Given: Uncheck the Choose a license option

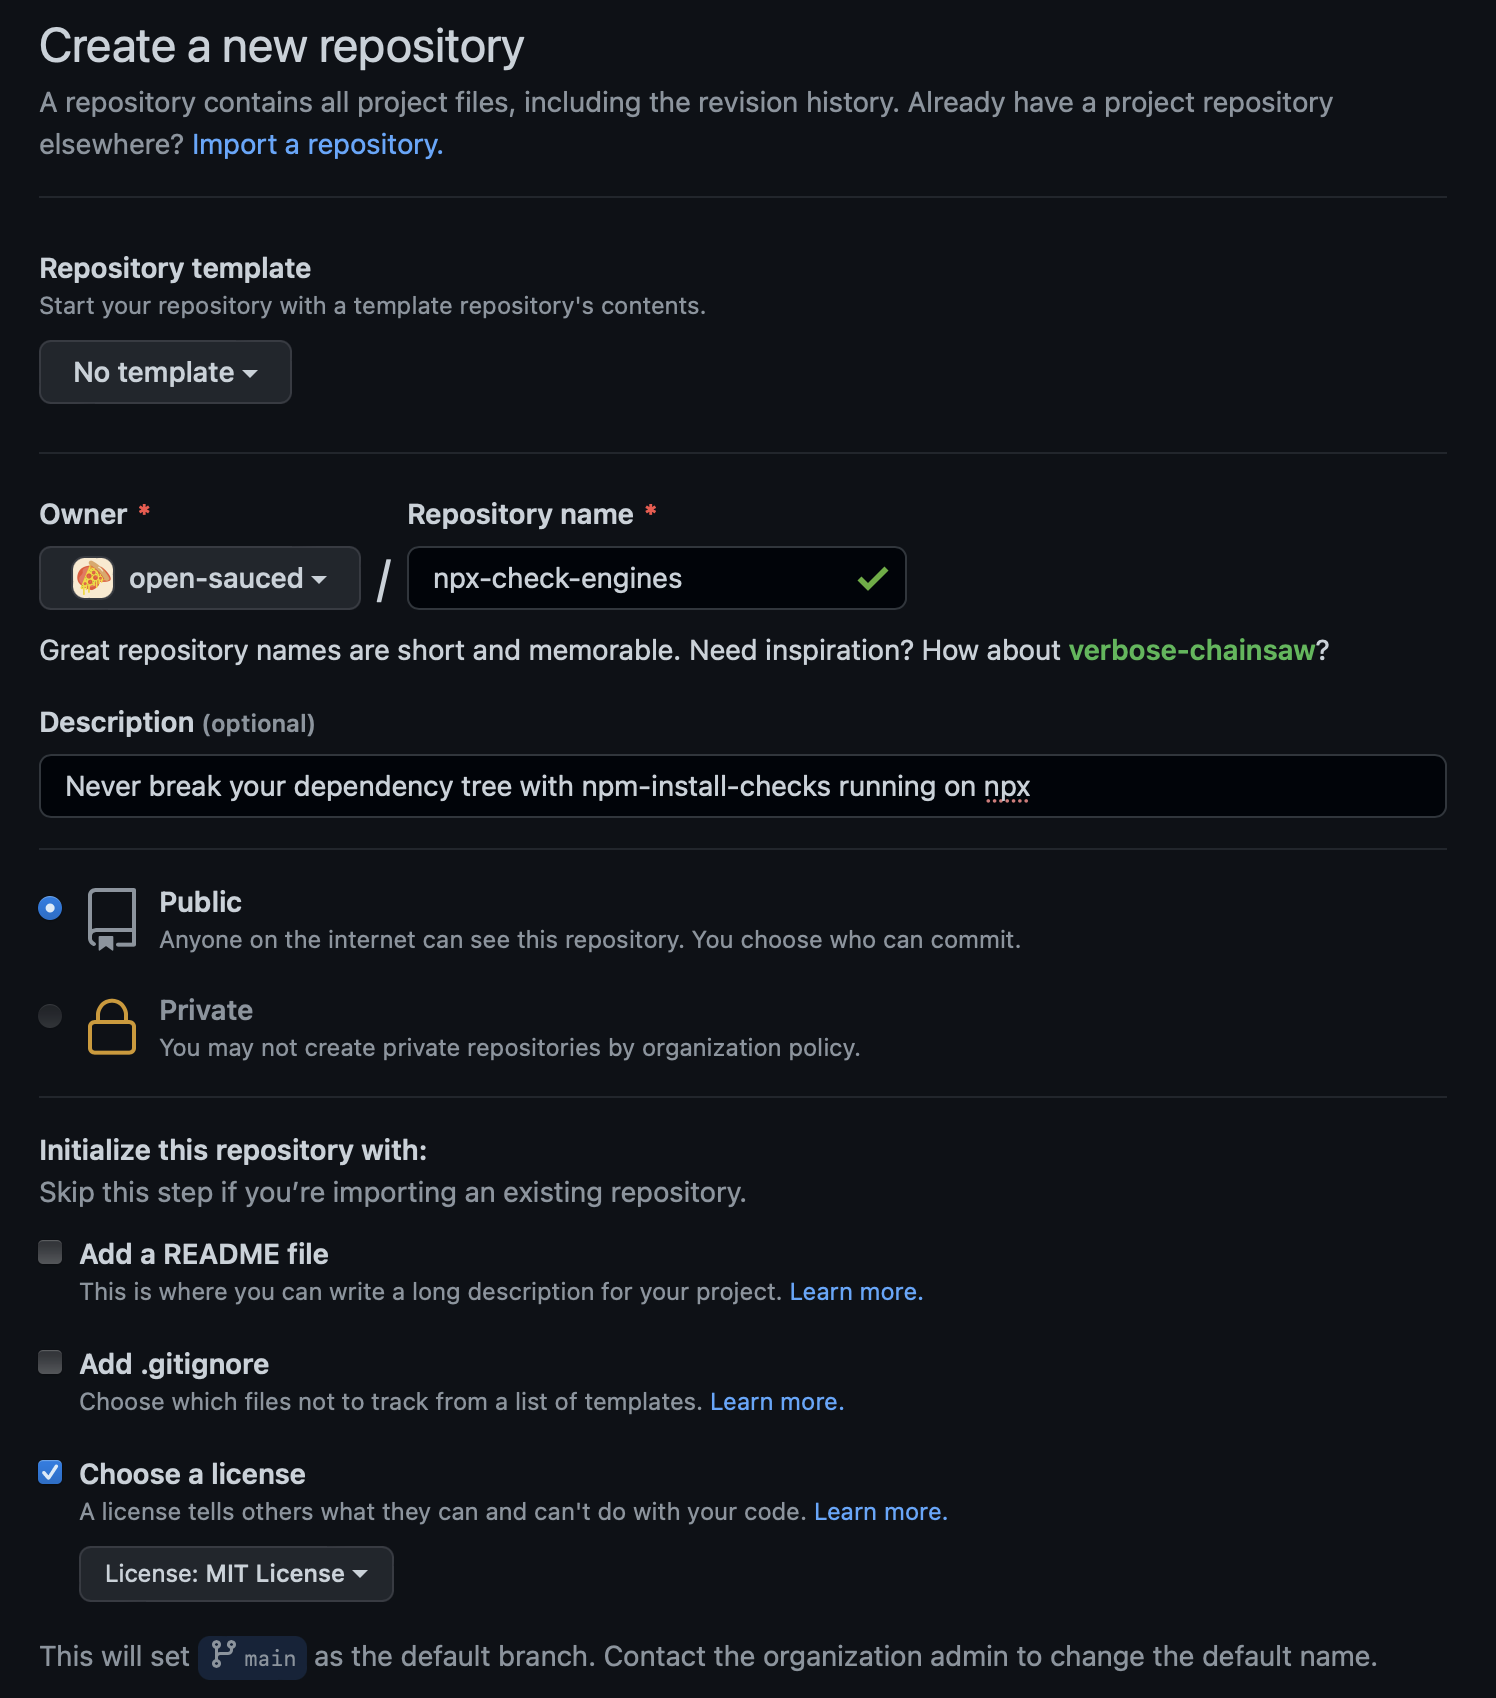Looking at the screenshot, I should tap(50, 1470).
